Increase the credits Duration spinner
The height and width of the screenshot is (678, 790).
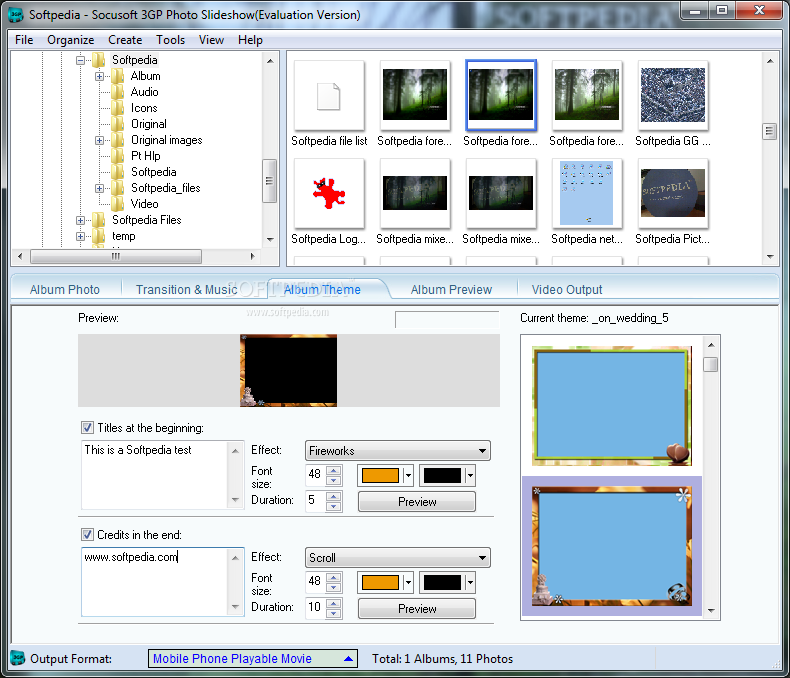pos(334,603)
